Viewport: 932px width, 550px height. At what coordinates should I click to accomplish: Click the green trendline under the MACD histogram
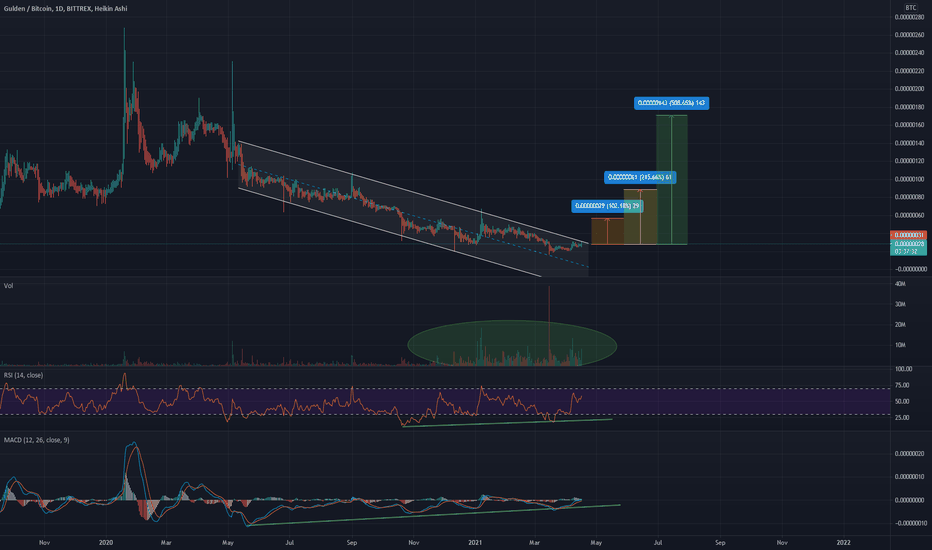click(434, 515)
